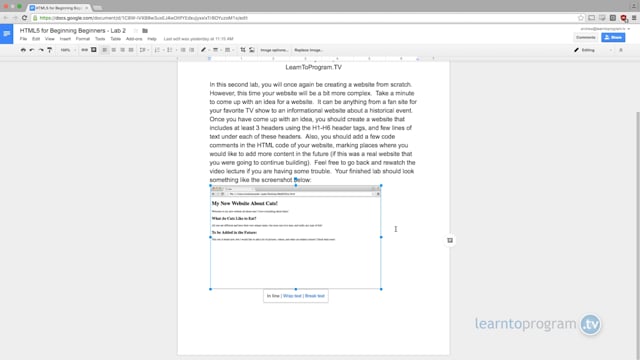Redo the last action
This screenshot has height=360, width=640.
pyautogui.click(x=41, y=50)
